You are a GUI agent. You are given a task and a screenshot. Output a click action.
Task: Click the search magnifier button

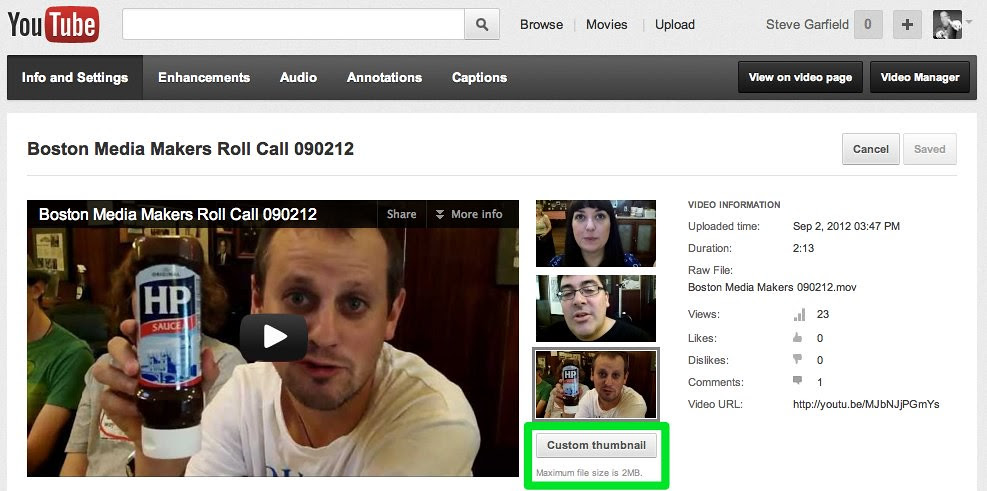482,25
